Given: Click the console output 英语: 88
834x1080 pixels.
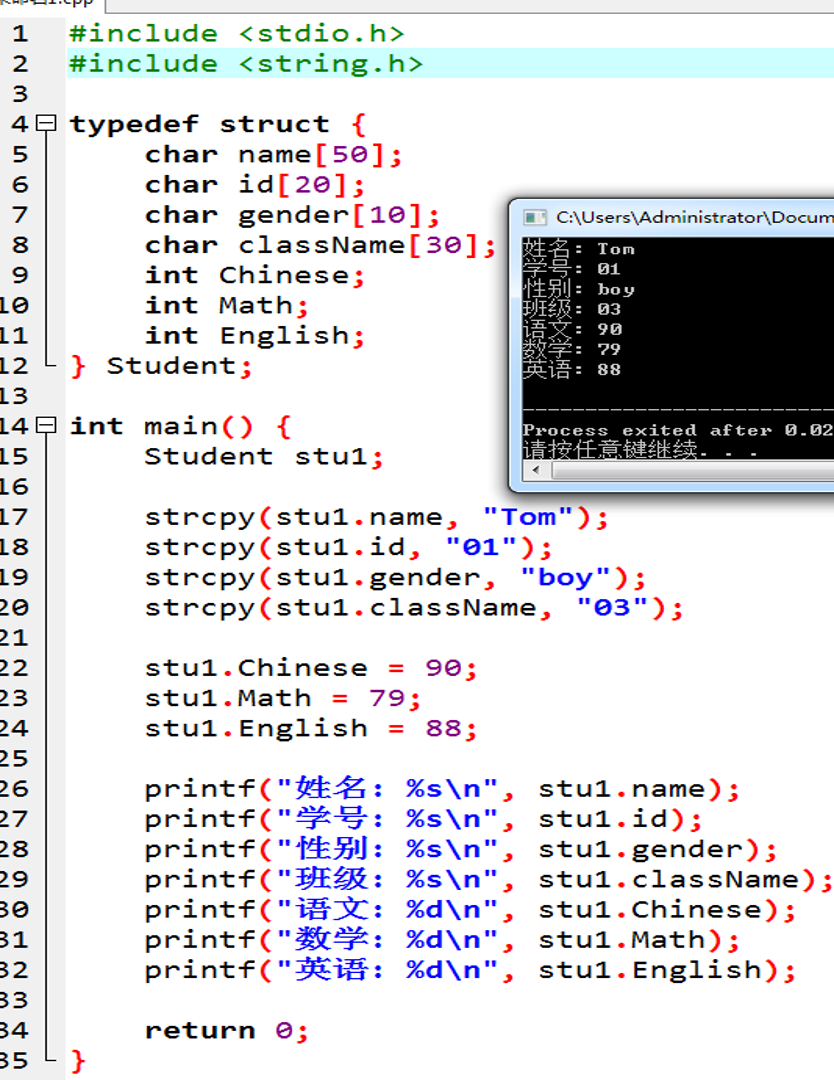Looking at the screenshot, I should coord(572,369).
